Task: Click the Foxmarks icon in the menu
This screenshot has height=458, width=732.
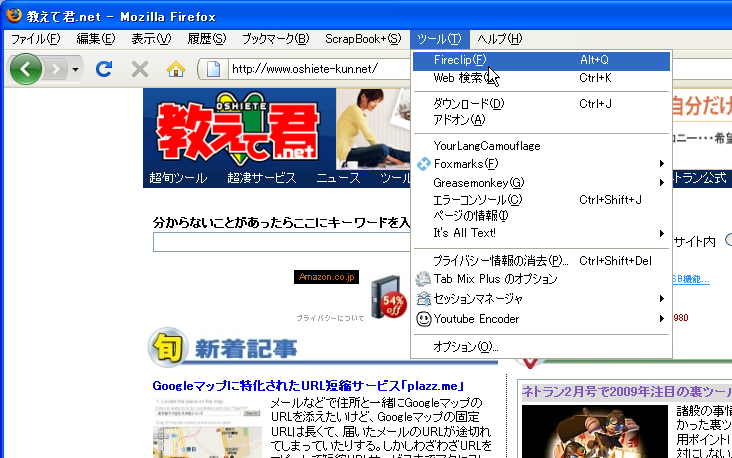Action: coord(423,164)
